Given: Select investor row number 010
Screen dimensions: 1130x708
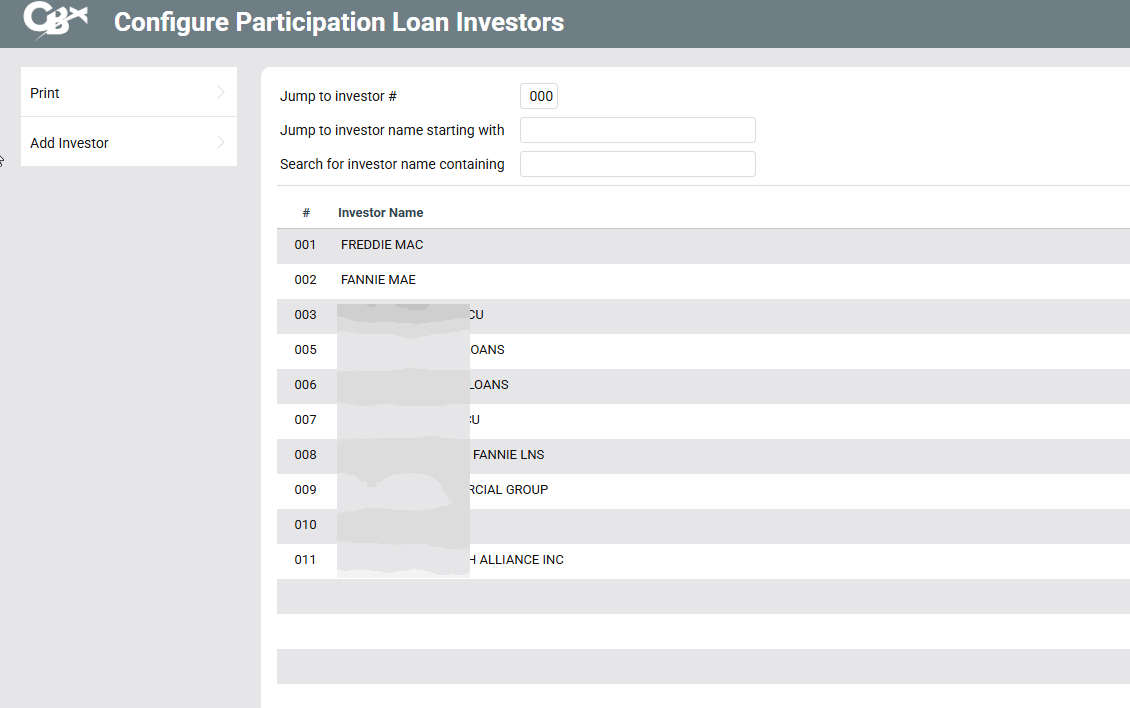Looking at the screenshot, I should (305, 525).
